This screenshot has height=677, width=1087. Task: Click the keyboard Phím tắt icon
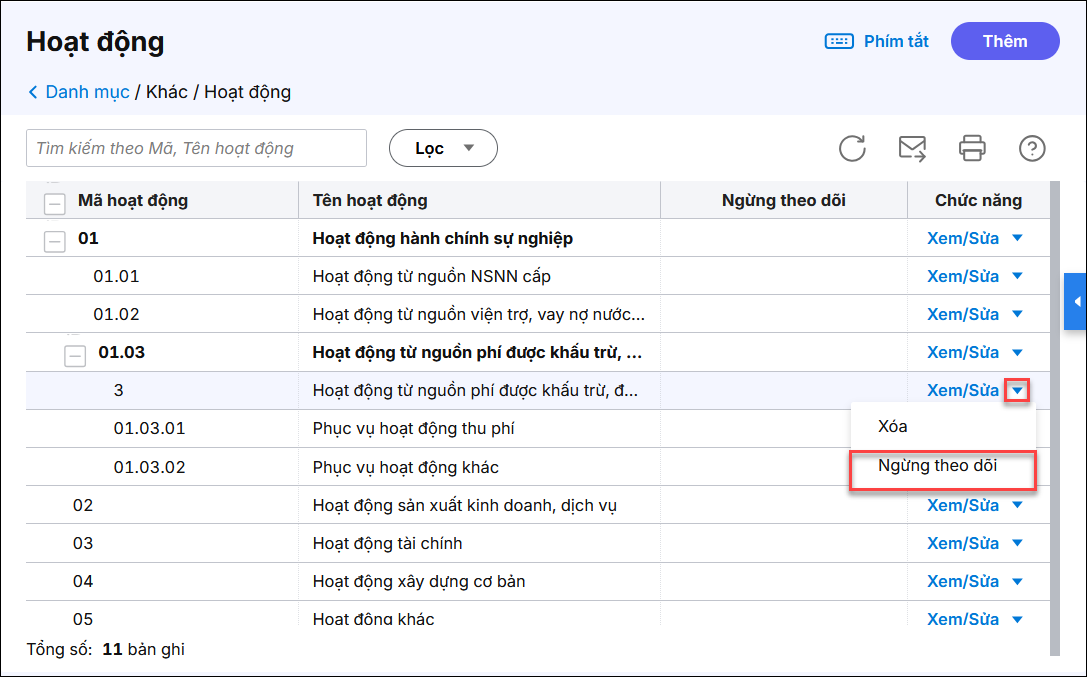coord(838,41)
